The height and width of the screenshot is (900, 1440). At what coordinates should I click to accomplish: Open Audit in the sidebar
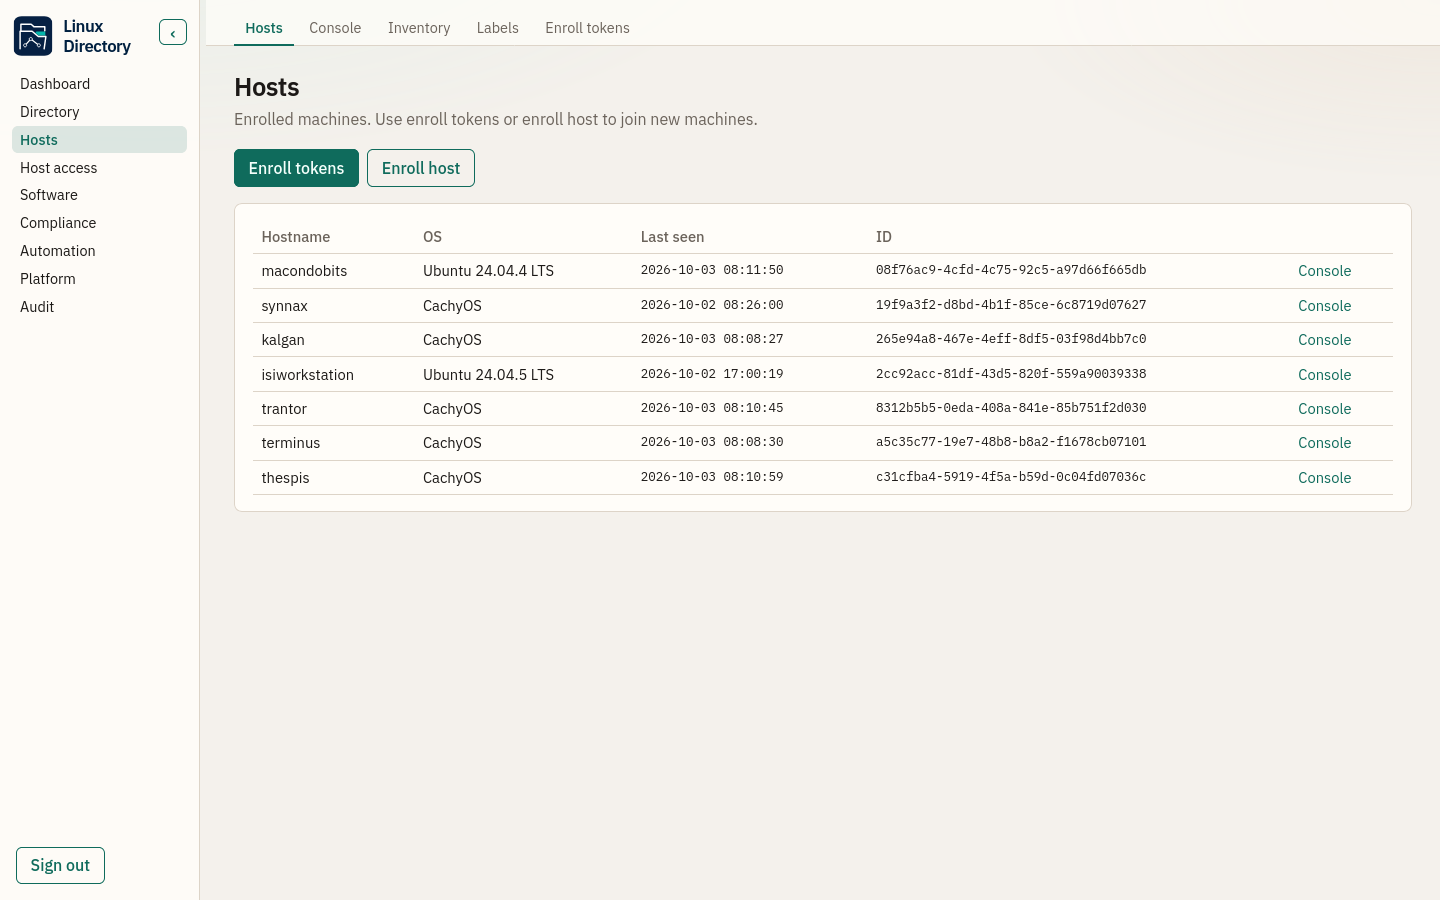[99, 307]
